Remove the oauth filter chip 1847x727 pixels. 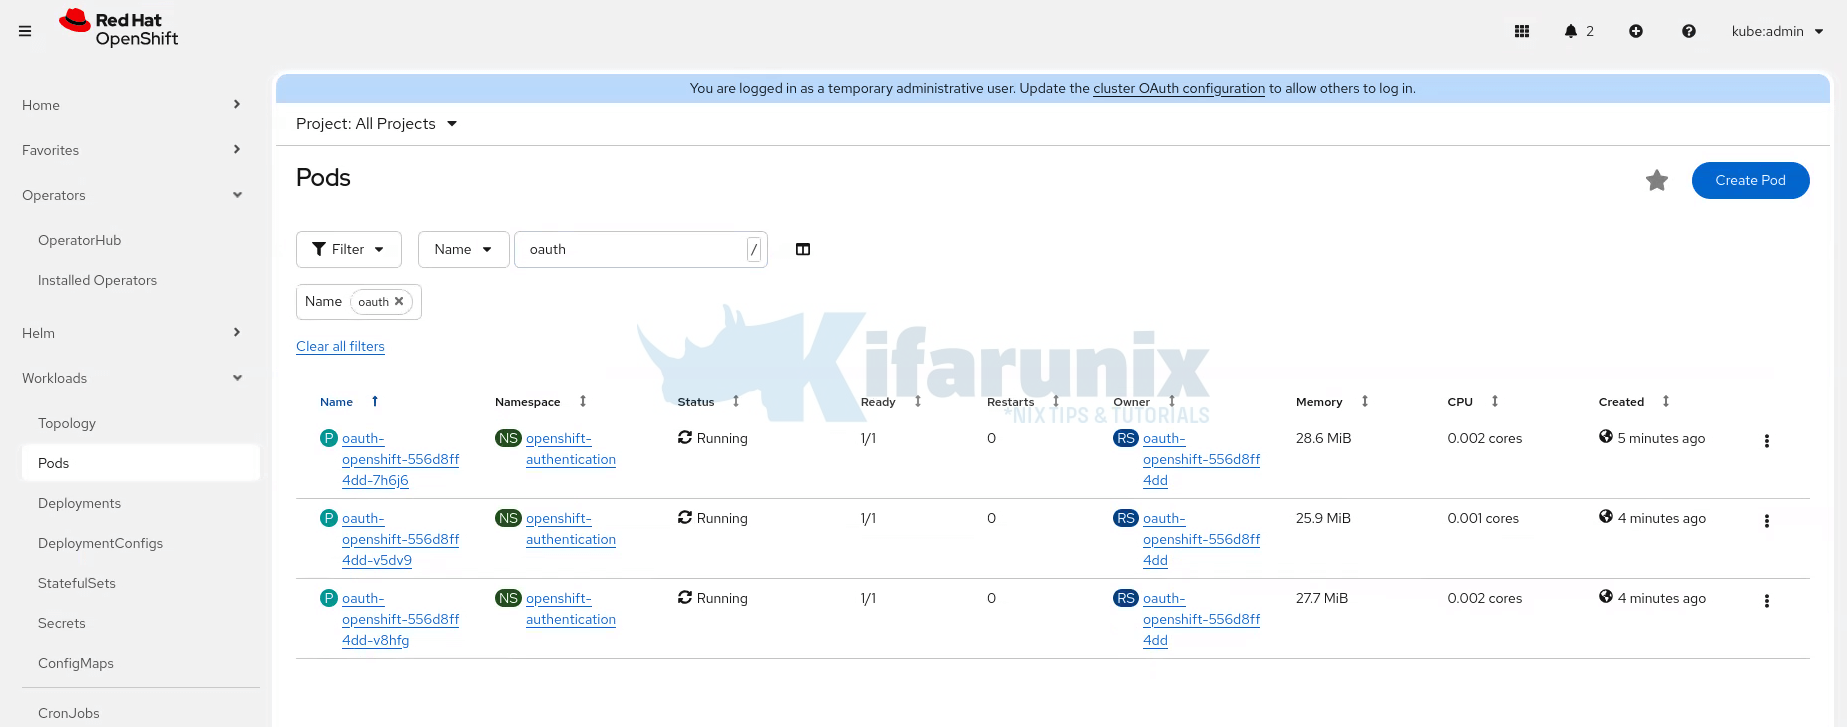(399, 301)
